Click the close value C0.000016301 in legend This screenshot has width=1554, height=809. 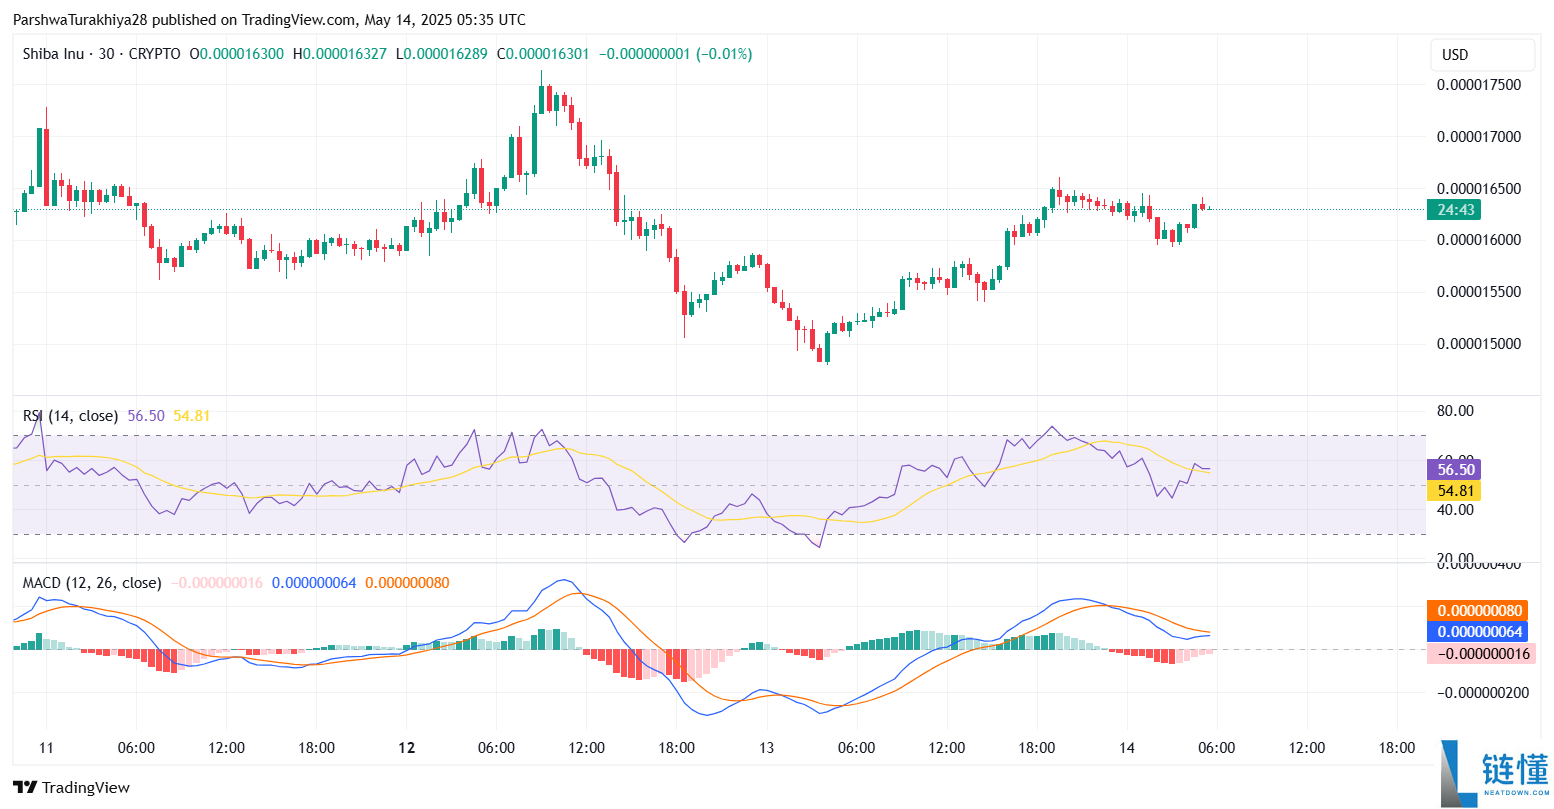[x=541, y=54]
